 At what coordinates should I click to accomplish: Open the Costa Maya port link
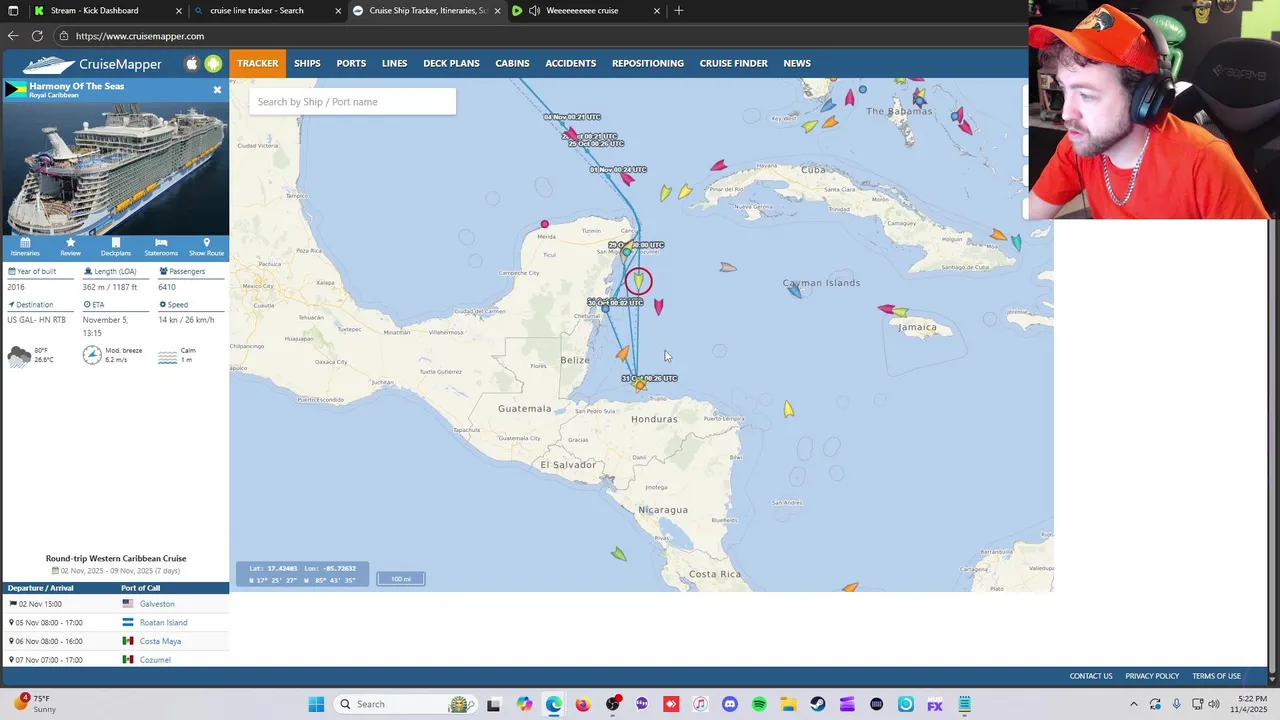click(160, 641)
